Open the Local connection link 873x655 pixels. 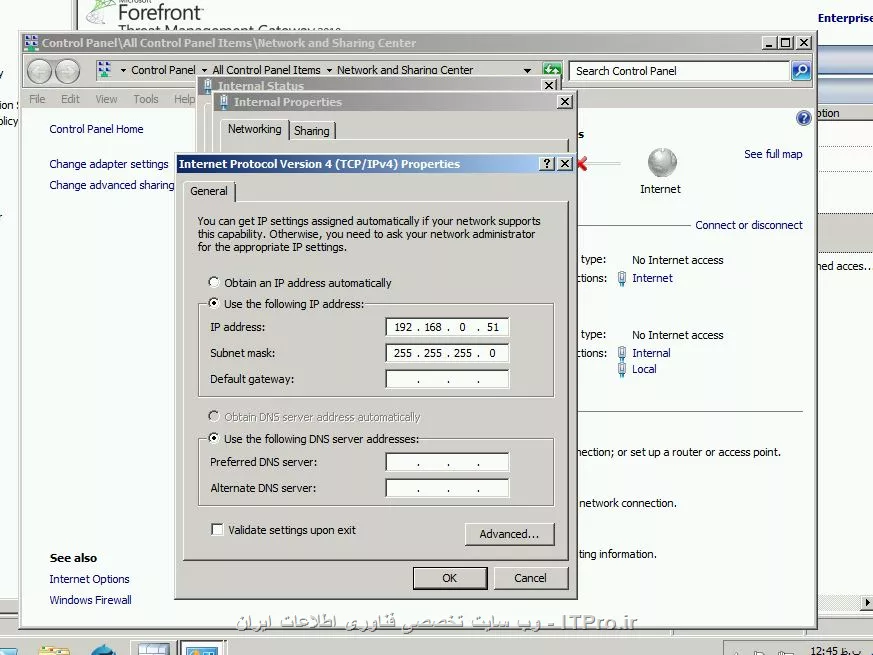point(644,369)
